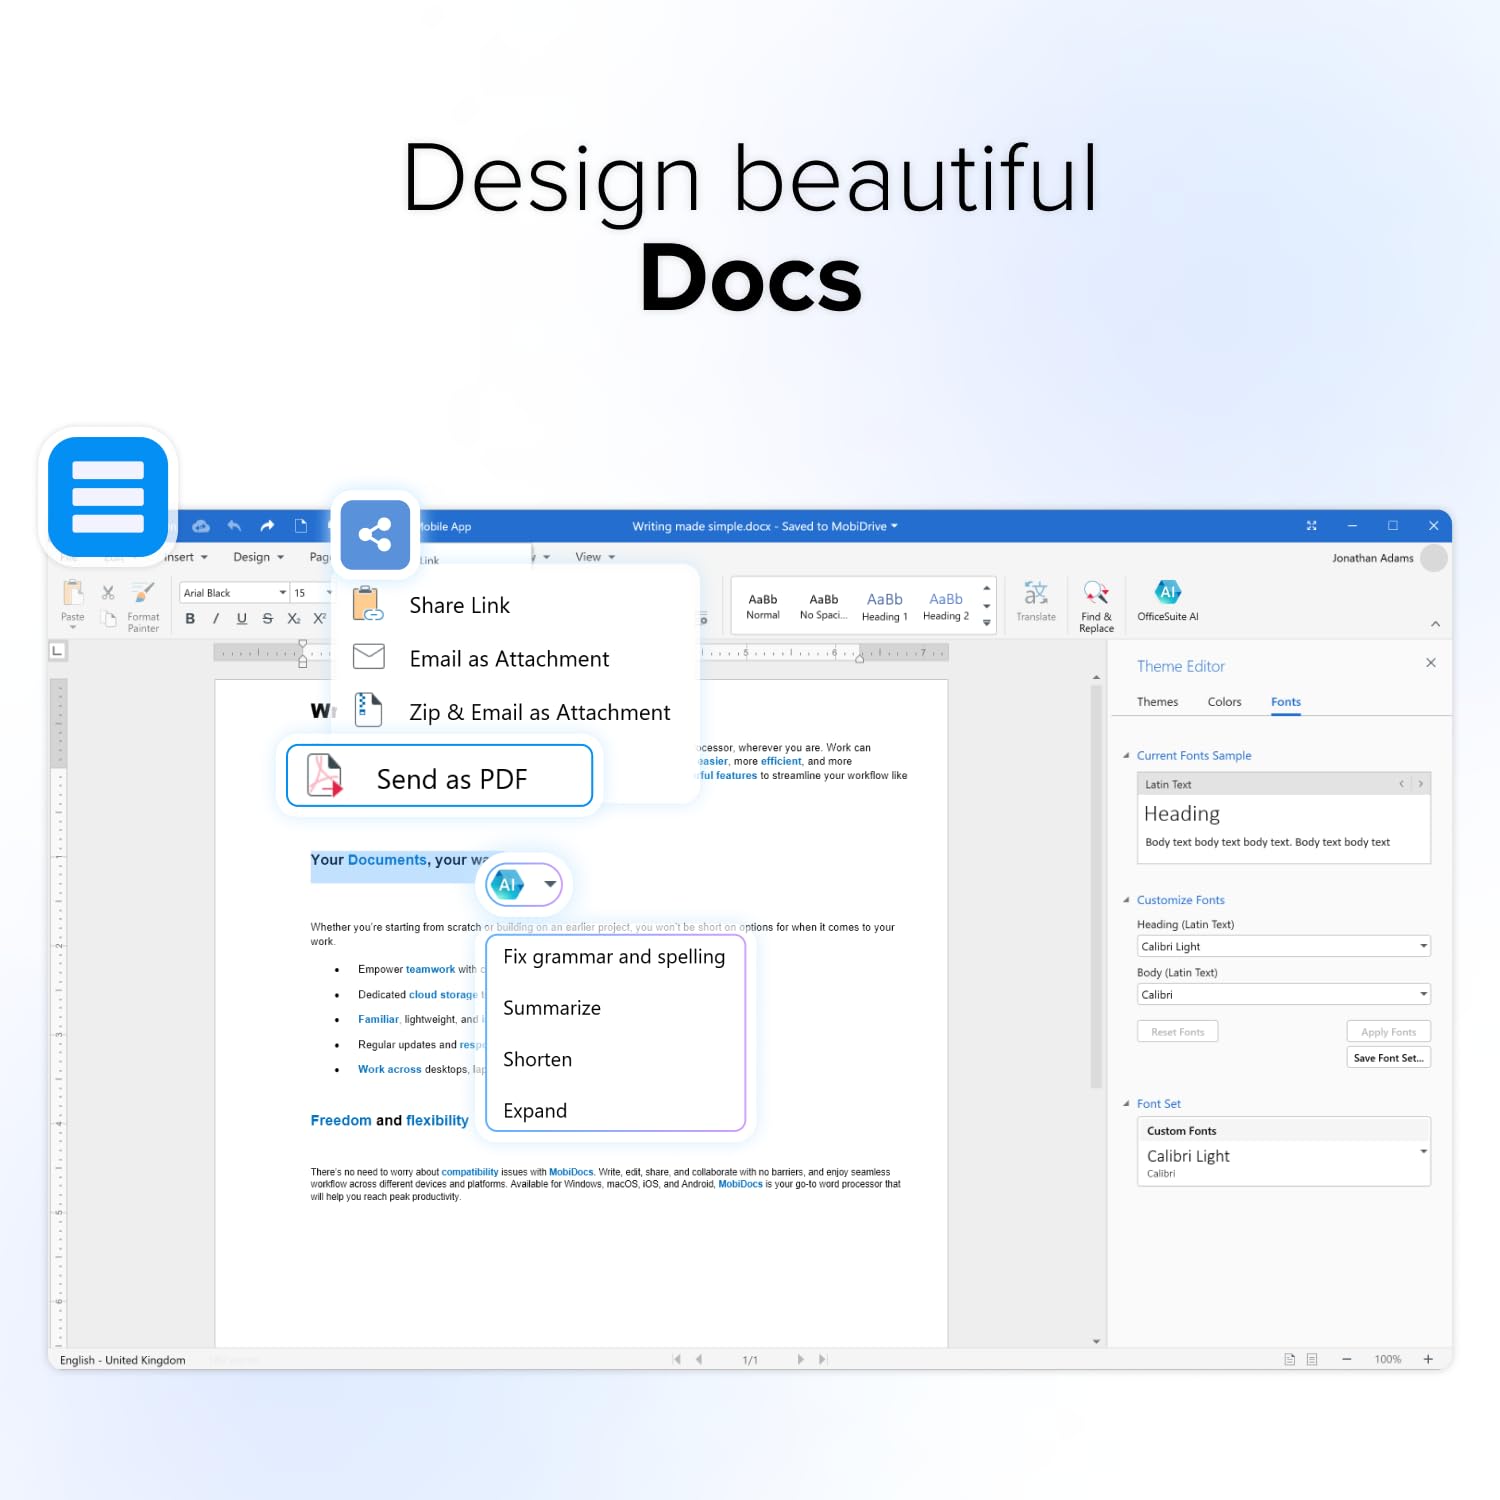1500x1500 pixels.
Task: Click the ruler tab selector icon
Action: coord(58,651)
